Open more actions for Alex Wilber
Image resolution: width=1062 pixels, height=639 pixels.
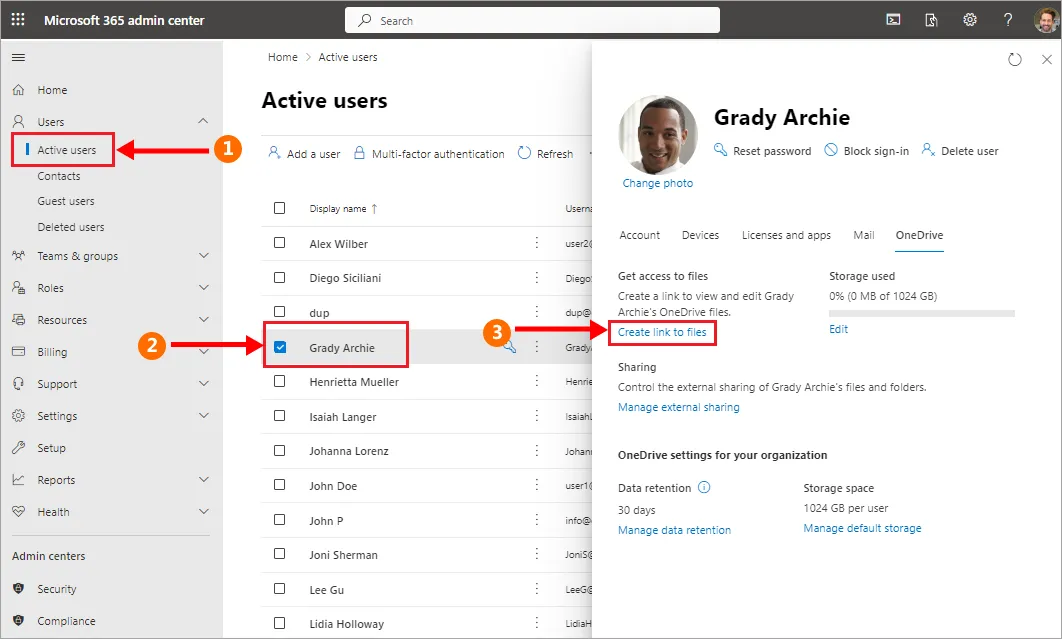[536, 243]
